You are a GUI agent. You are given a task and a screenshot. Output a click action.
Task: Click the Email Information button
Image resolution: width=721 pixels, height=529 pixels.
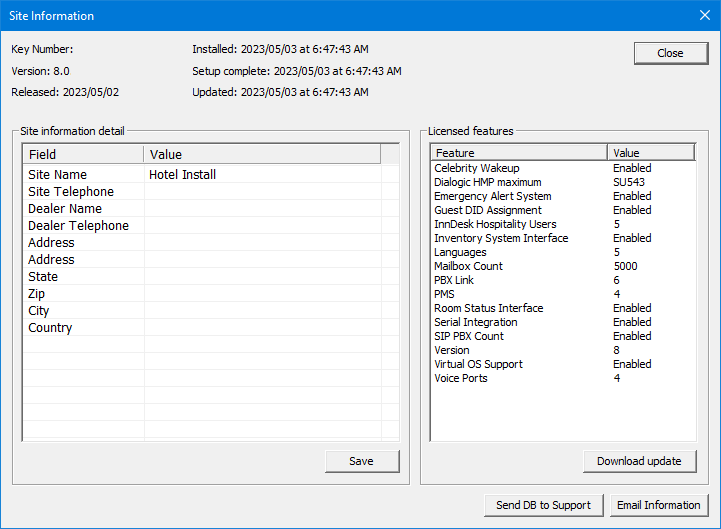(658, 505)
